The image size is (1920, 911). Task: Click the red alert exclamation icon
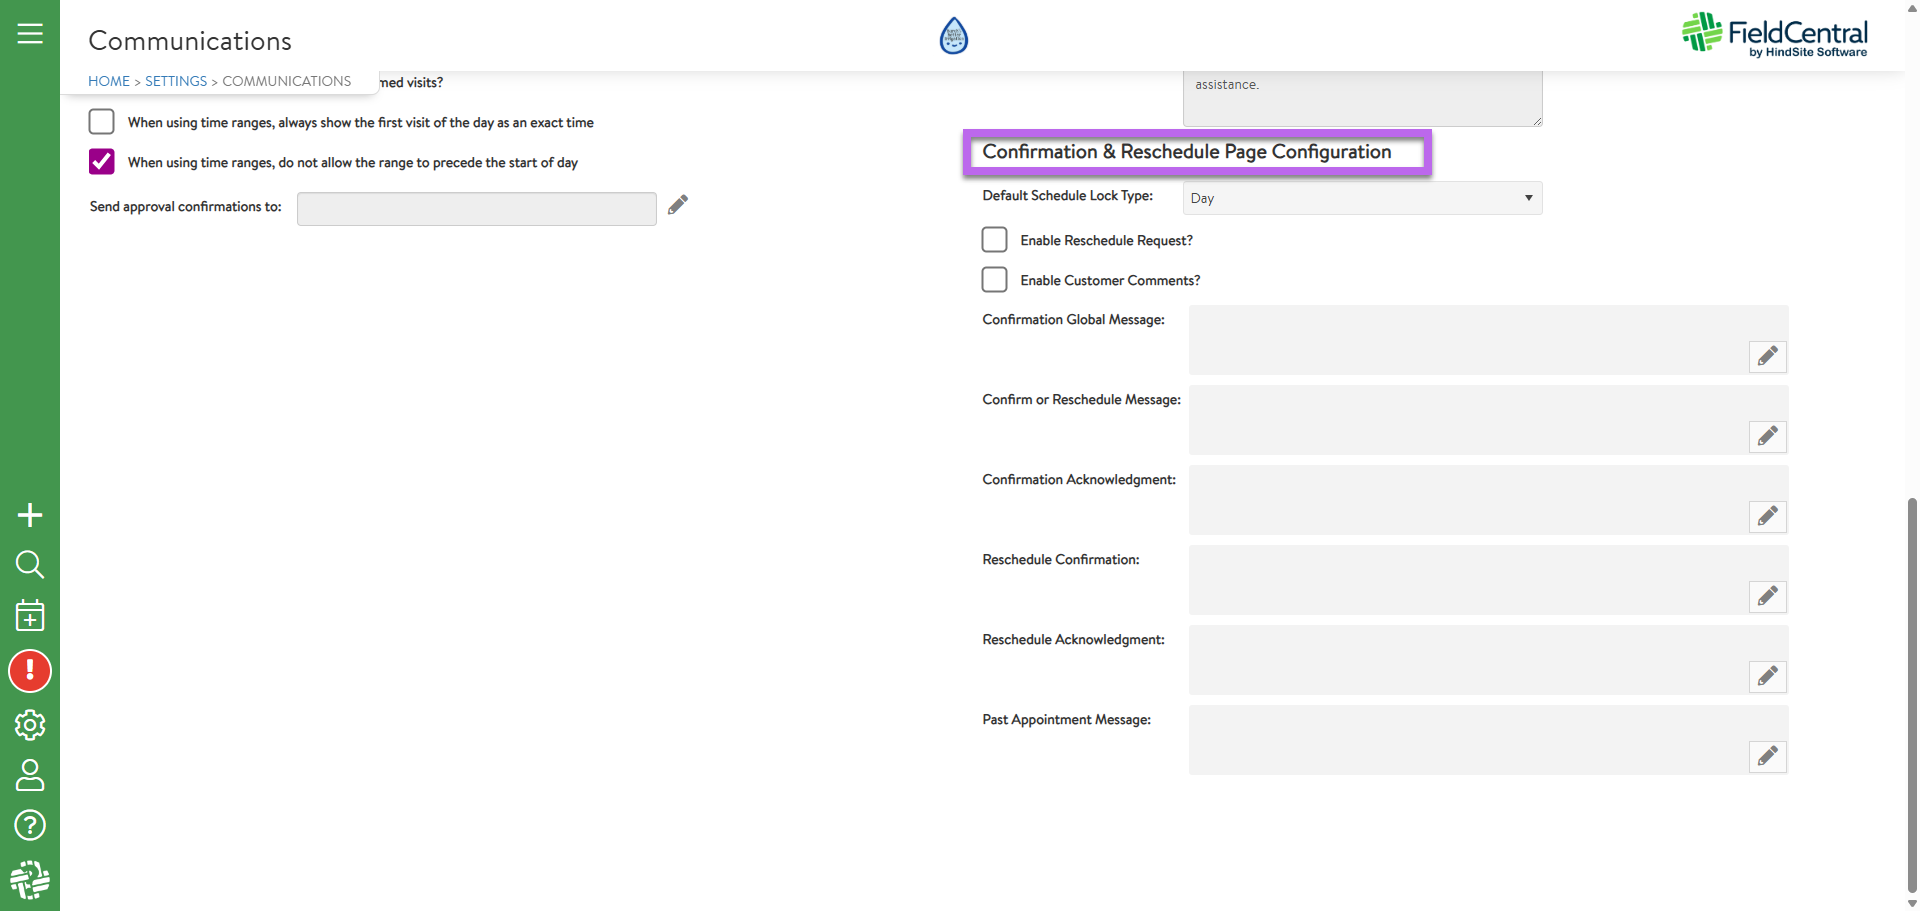click(x=30, y=671)
